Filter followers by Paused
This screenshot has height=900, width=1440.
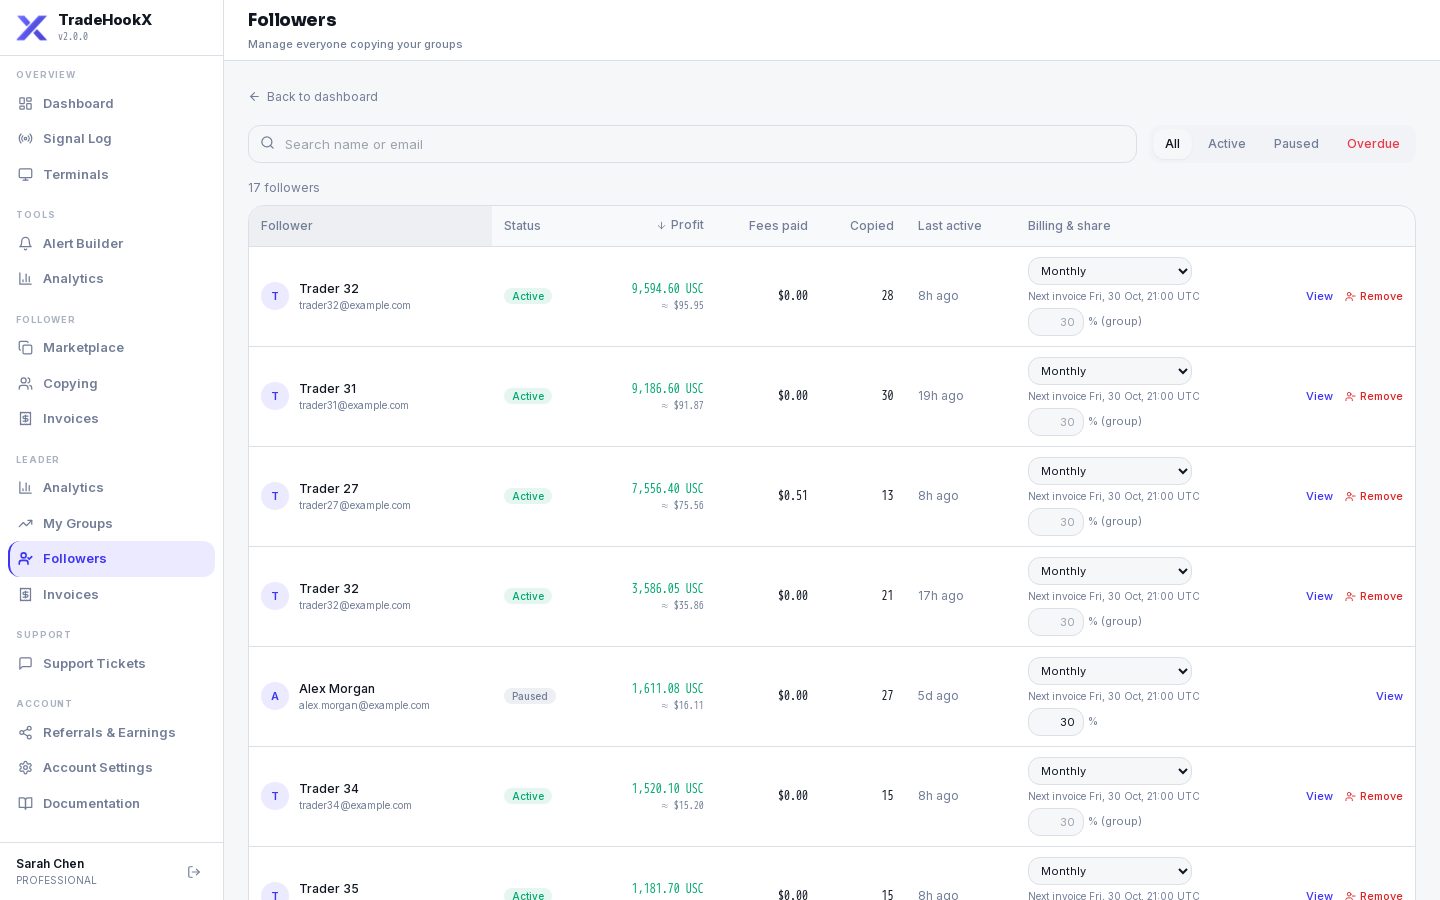[1296, 144]
